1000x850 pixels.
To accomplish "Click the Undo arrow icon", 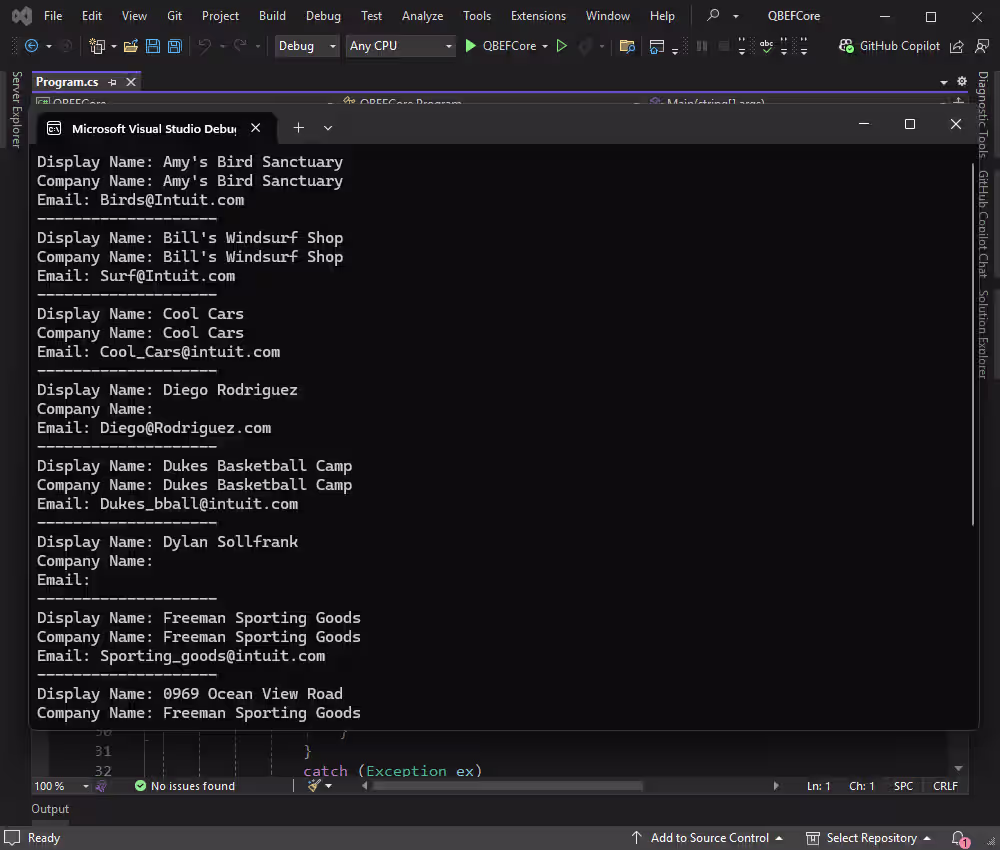I will pos(205,46).
